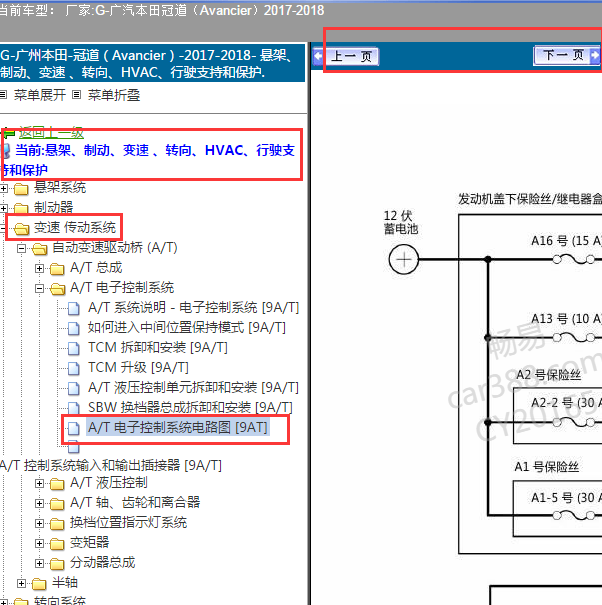
Task: Click the 制动器 folder icon
Action: [x=21, y=209]
